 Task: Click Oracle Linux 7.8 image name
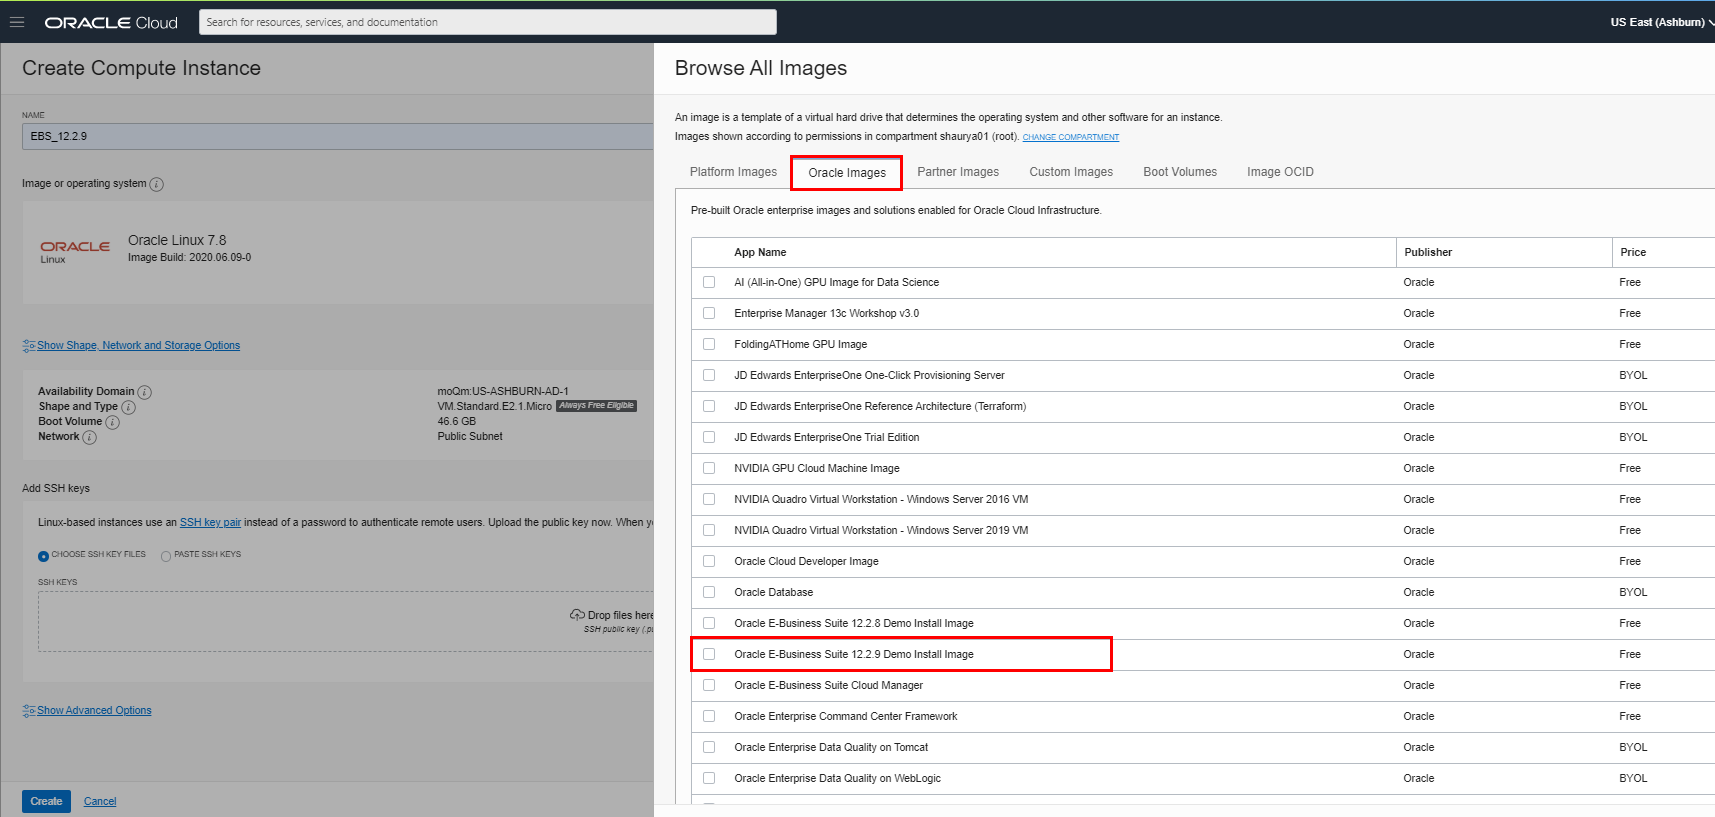click(x=177, y=241)
